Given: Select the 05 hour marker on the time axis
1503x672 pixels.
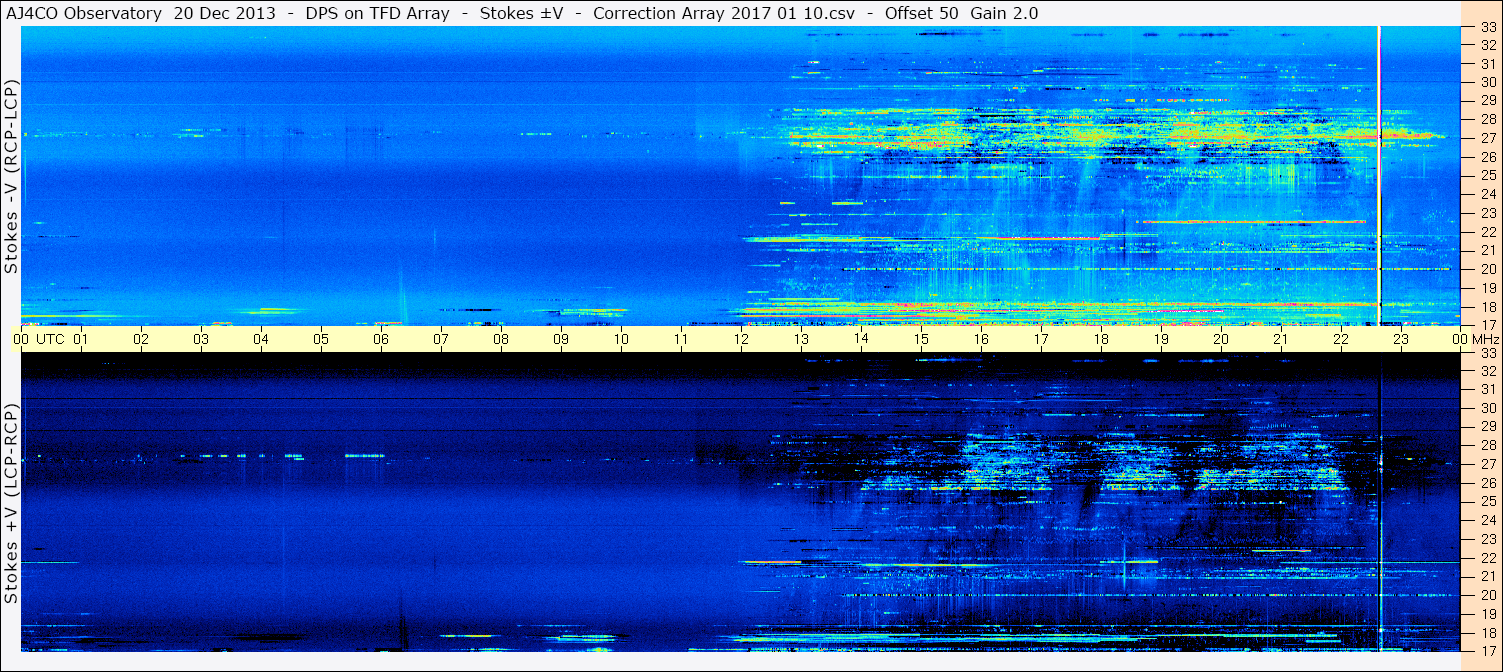Looking at the screenshot, I should tap(321, 339).
